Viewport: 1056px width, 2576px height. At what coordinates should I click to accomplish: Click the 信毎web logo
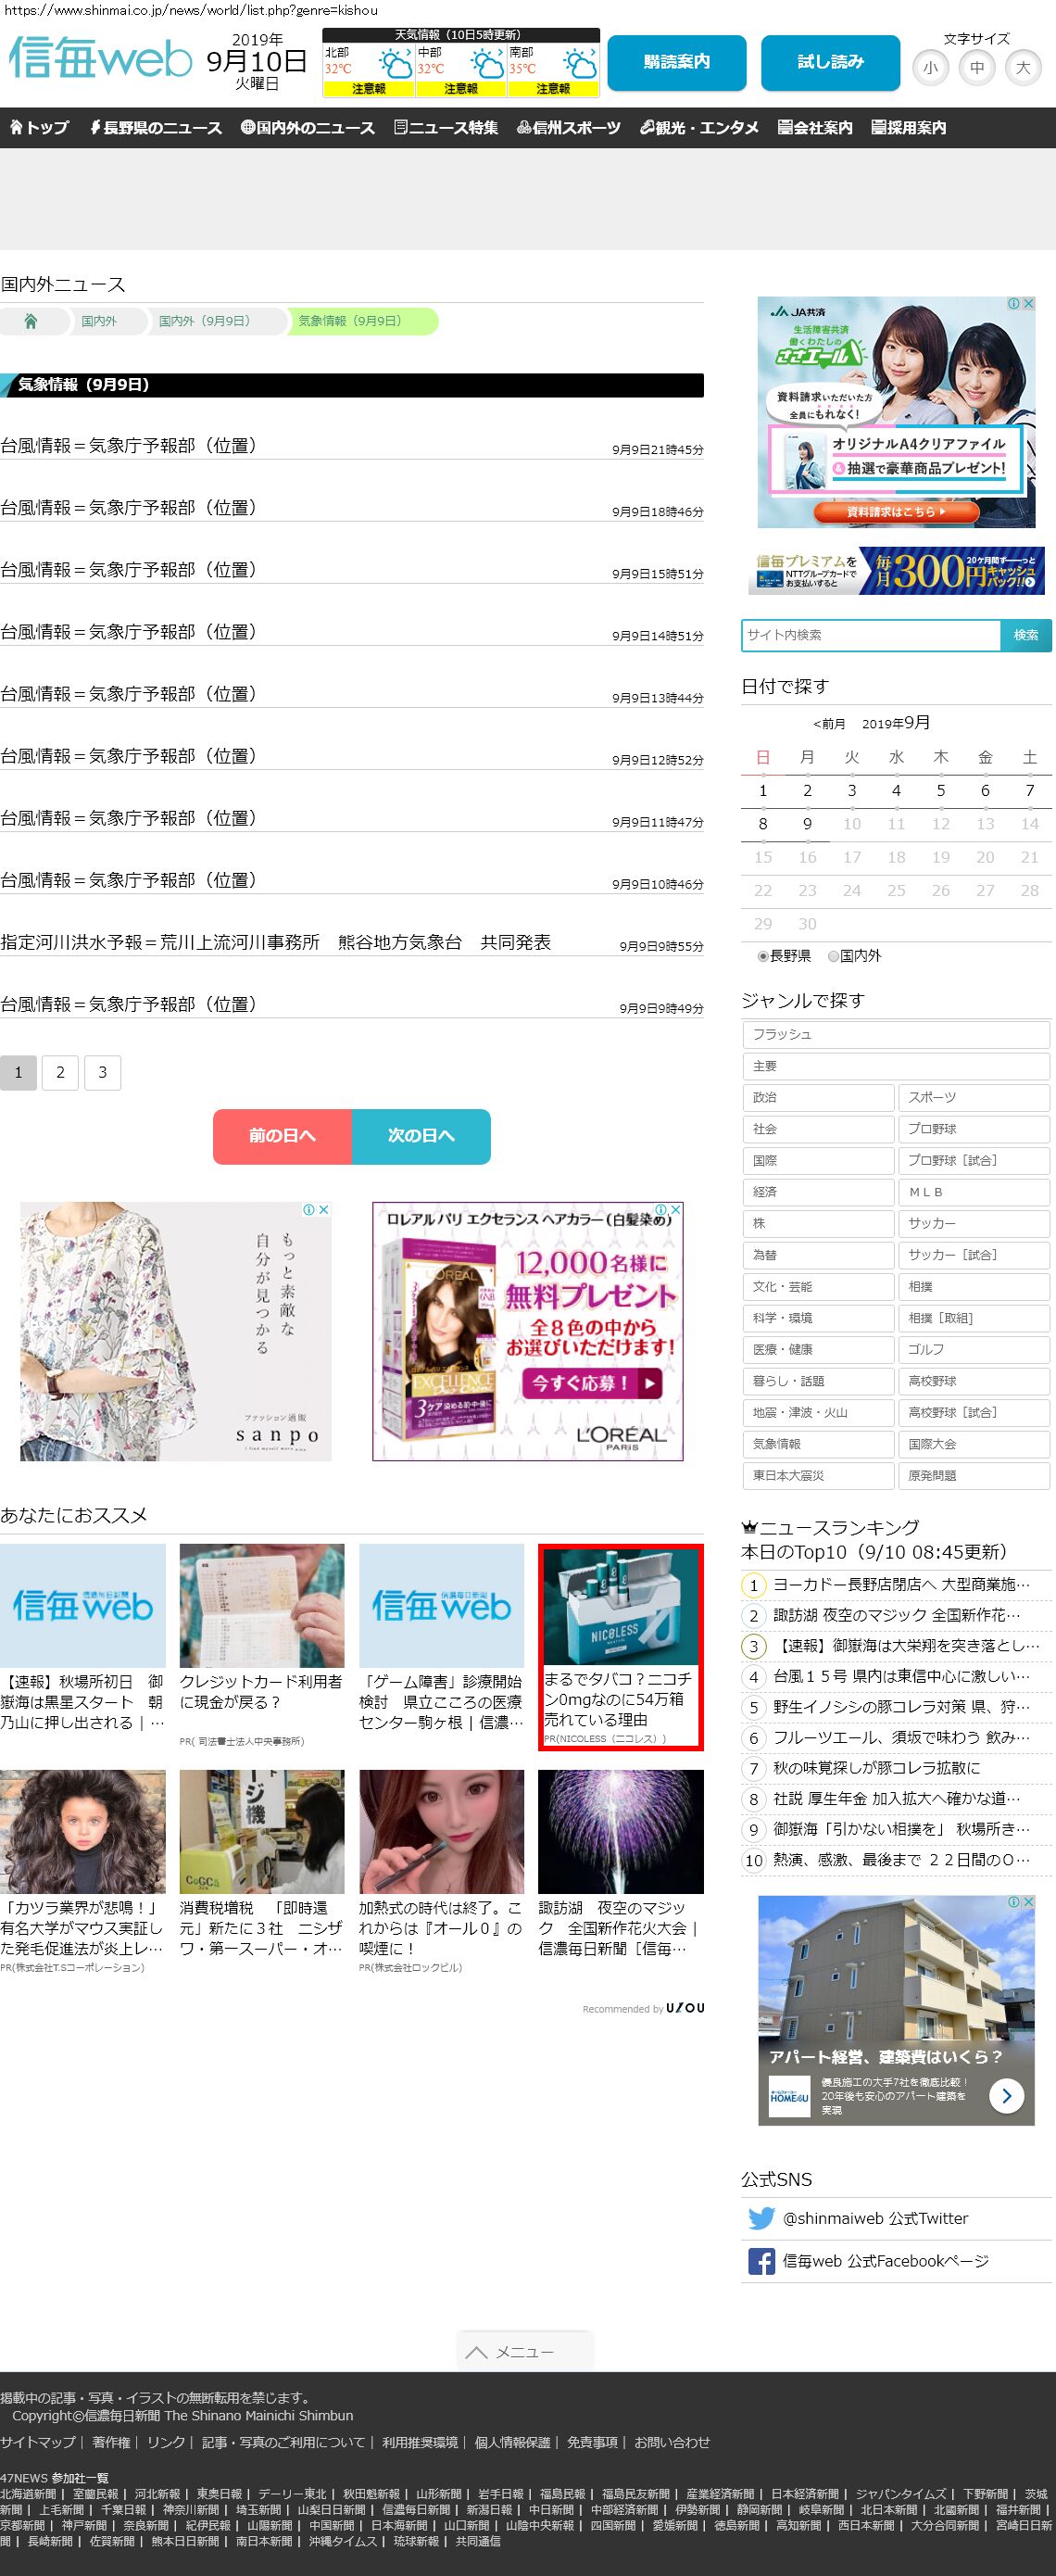coord(100,59)
